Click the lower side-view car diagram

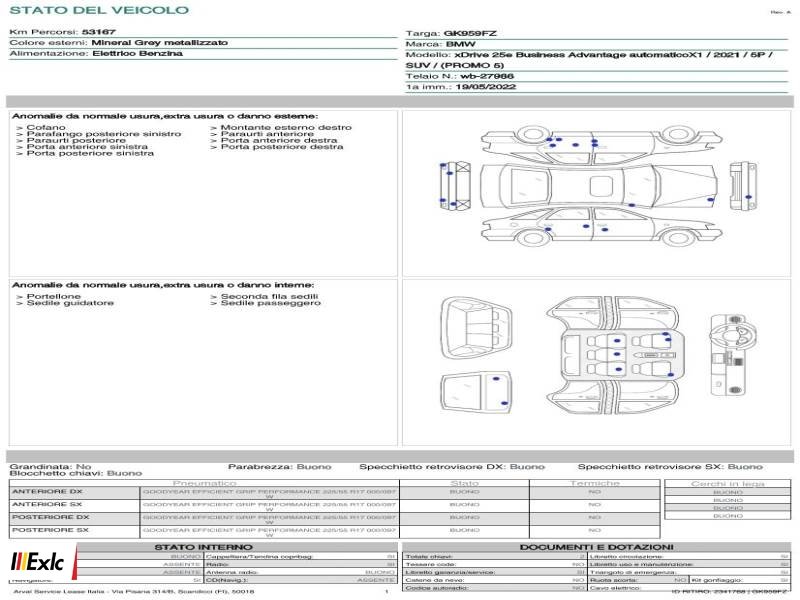point(601,227)
